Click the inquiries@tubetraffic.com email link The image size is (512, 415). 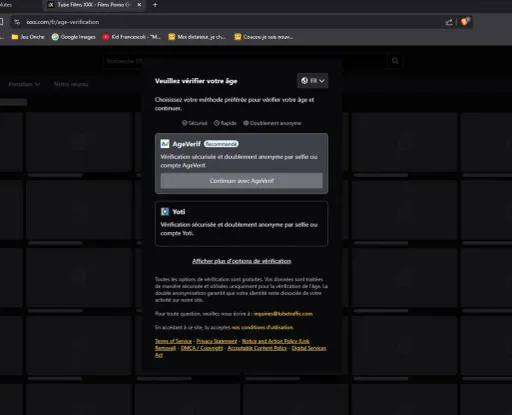[283, 314]
